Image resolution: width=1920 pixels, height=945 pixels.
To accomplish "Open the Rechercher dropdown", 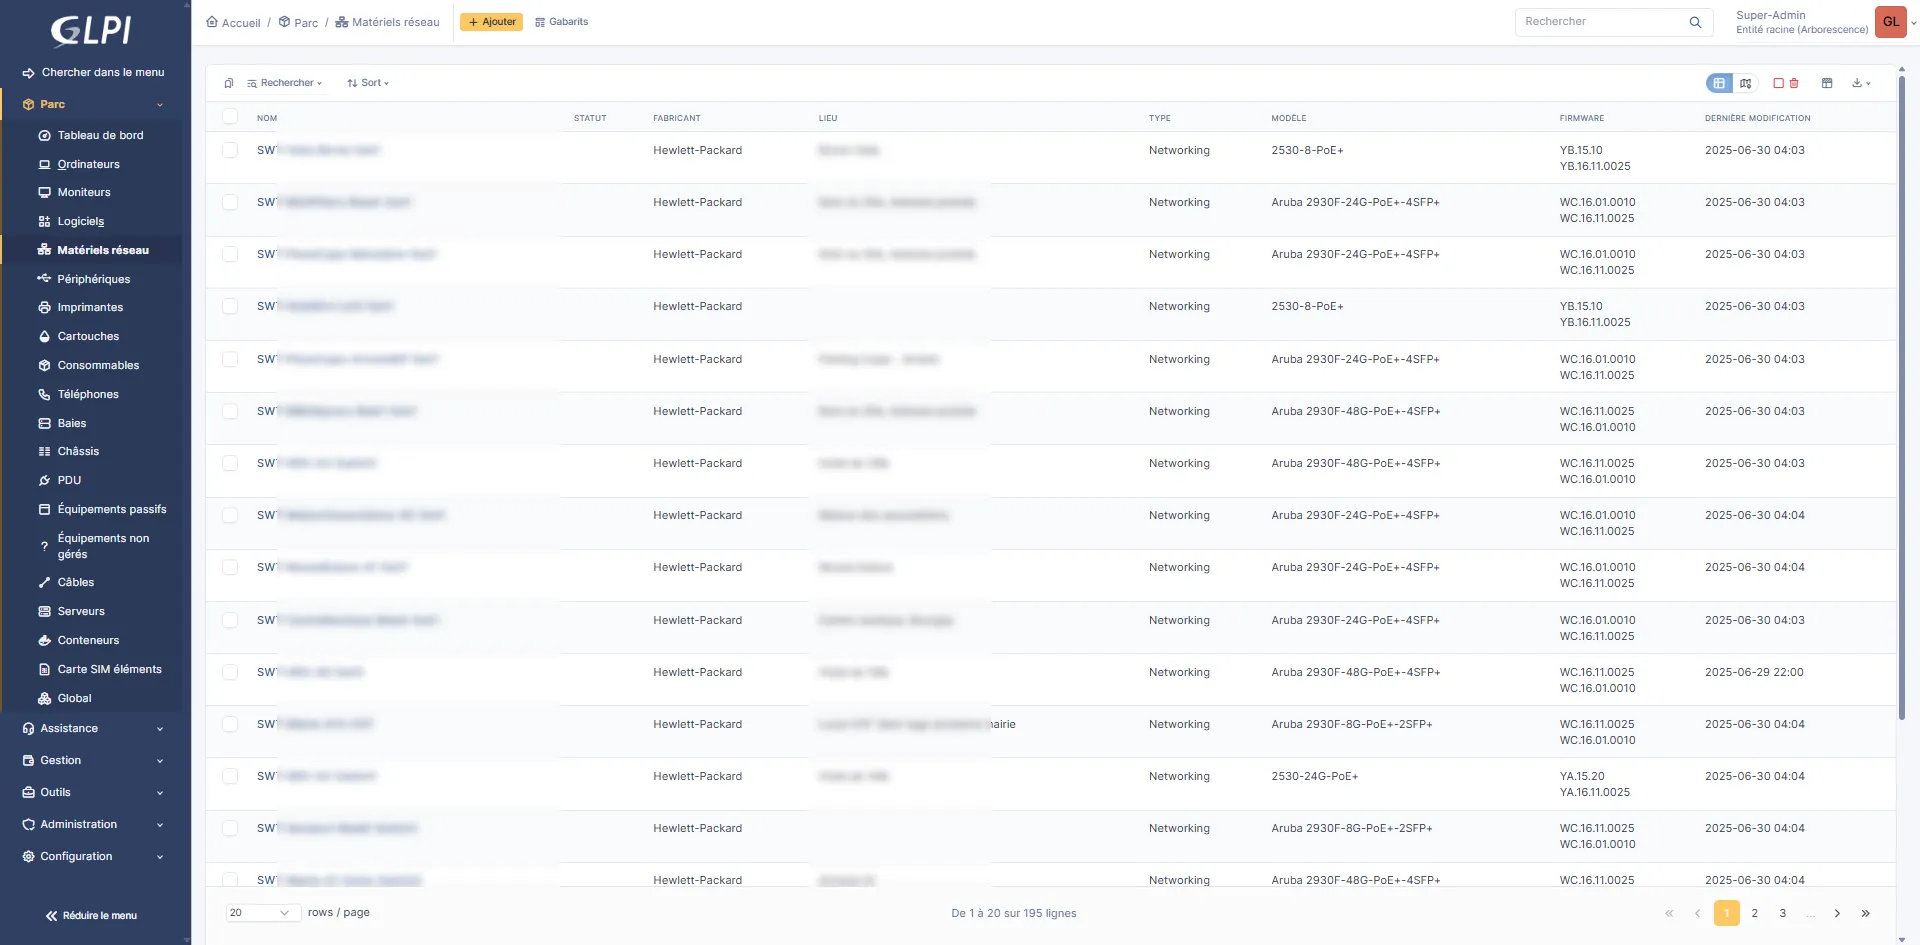I will pyautogui.click(x=285, y=83).
